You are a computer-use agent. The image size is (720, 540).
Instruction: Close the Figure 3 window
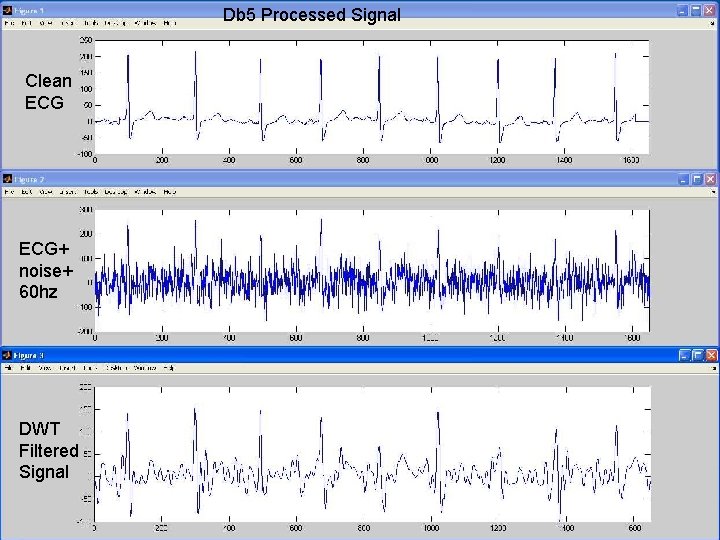(x=711, y=355)
